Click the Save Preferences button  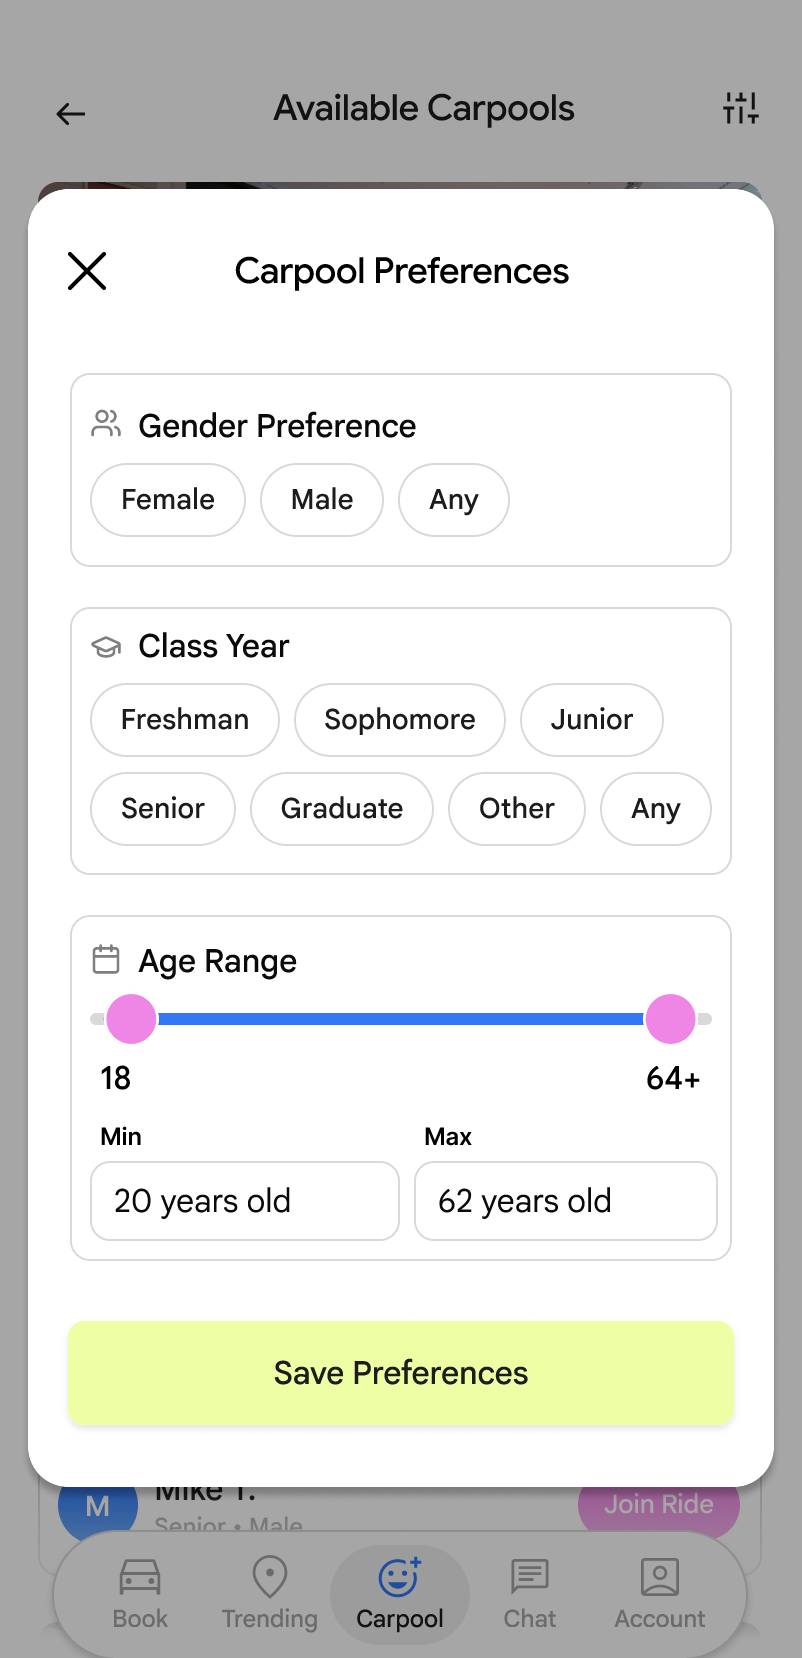click(401, 1373)
